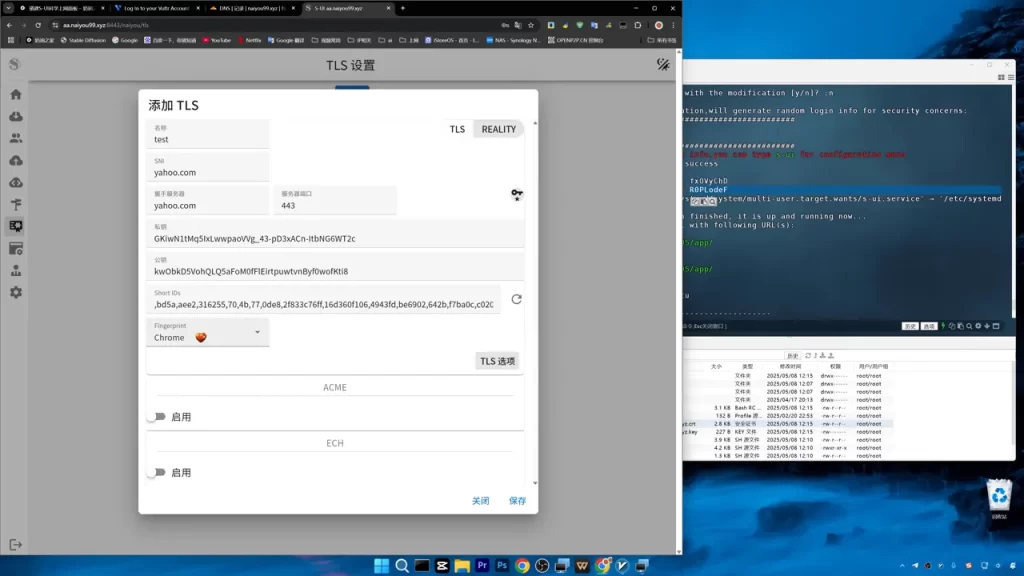This screenshot has height=576, width=1024.
Task: Click into the SNI yahoo.com field
Action: coord(208,168)
